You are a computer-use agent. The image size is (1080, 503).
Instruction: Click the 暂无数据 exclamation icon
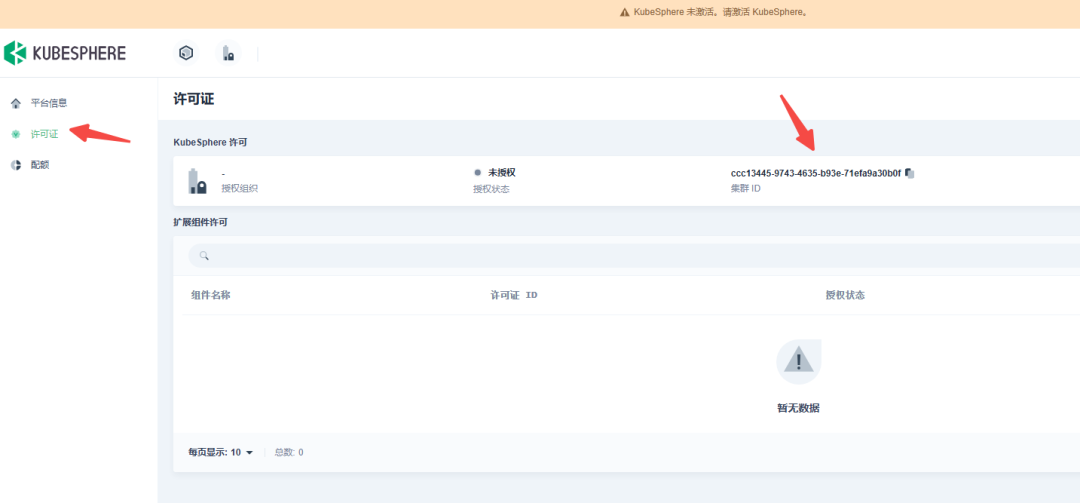tap(798, 362)
